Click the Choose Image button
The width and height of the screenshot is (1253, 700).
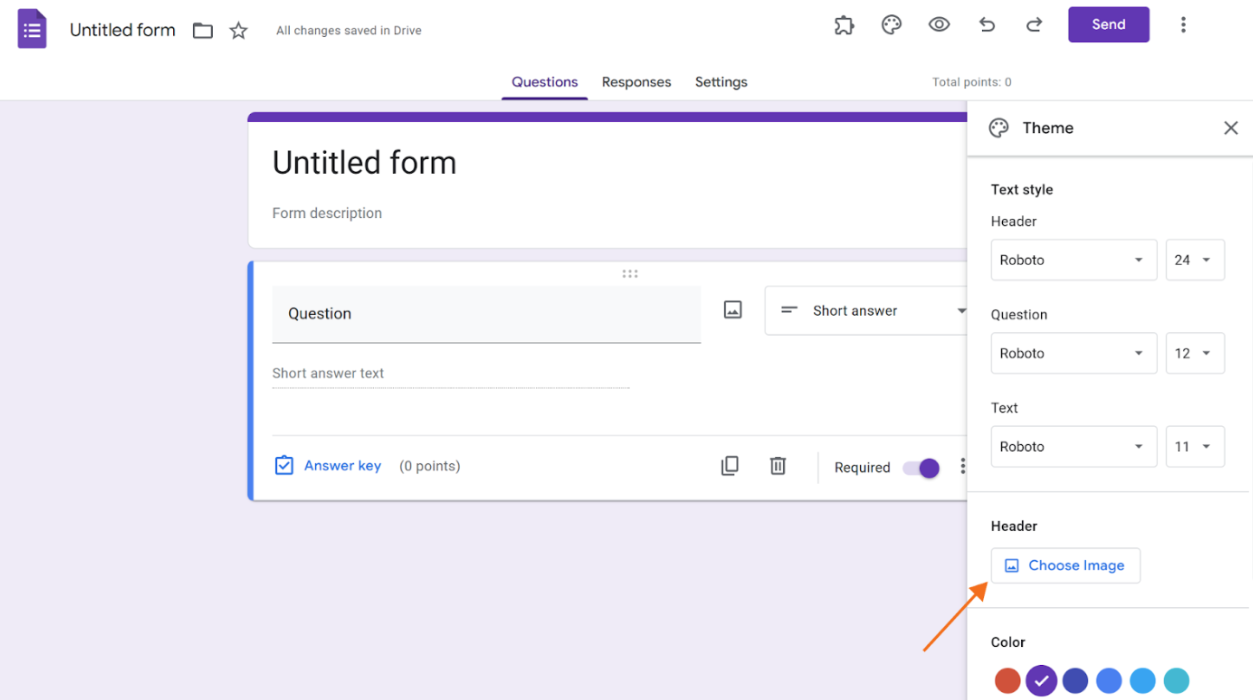pyautogui.click(x=1065, y=566)
